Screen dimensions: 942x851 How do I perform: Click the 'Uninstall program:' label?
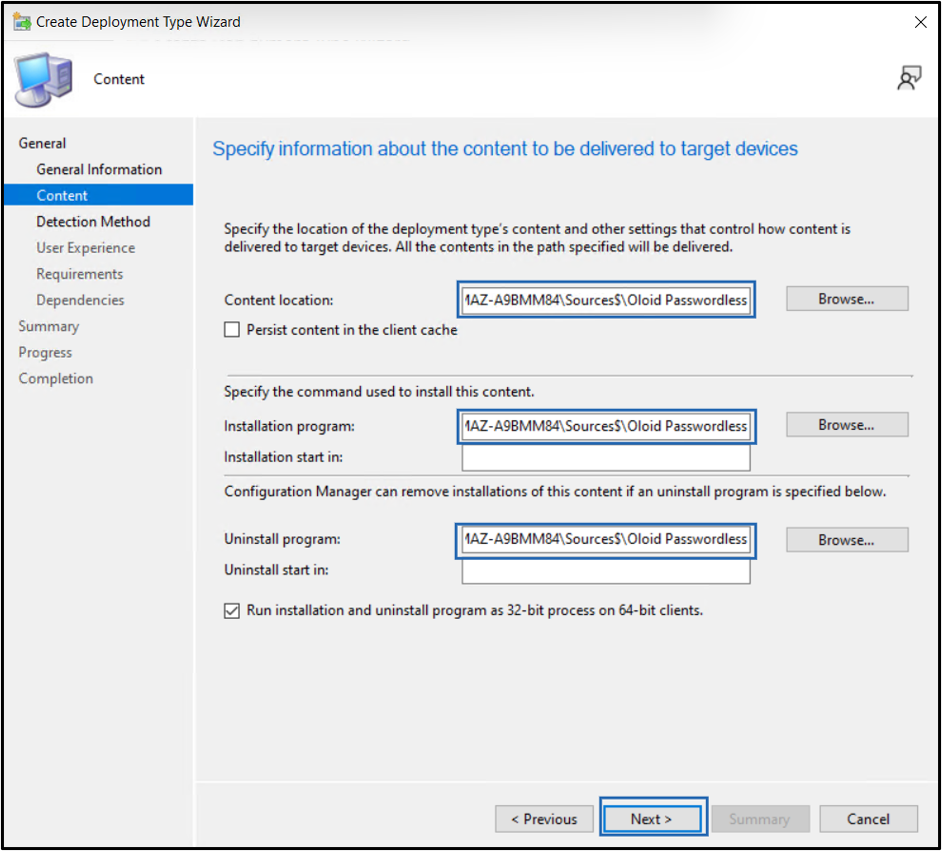click(282, 539)
